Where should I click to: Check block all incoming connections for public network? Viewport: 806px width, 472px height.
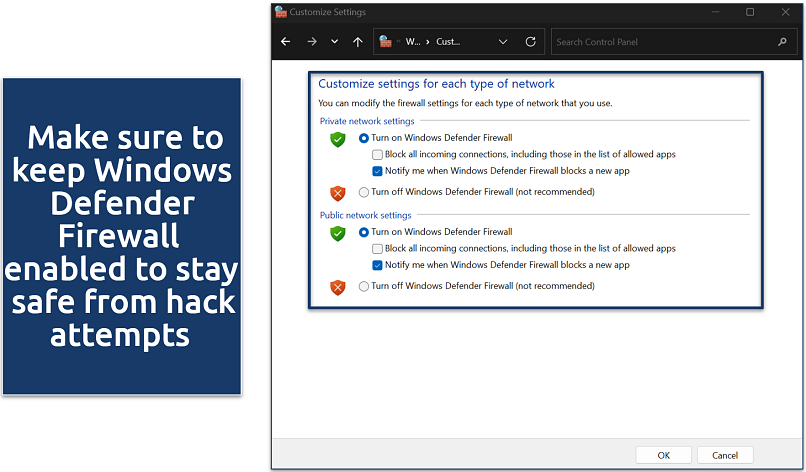[x=377, y=248]
